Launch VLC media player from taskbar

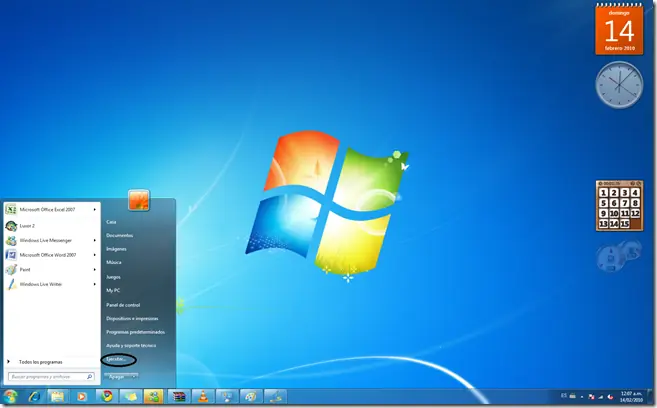[x=203, y=396]
